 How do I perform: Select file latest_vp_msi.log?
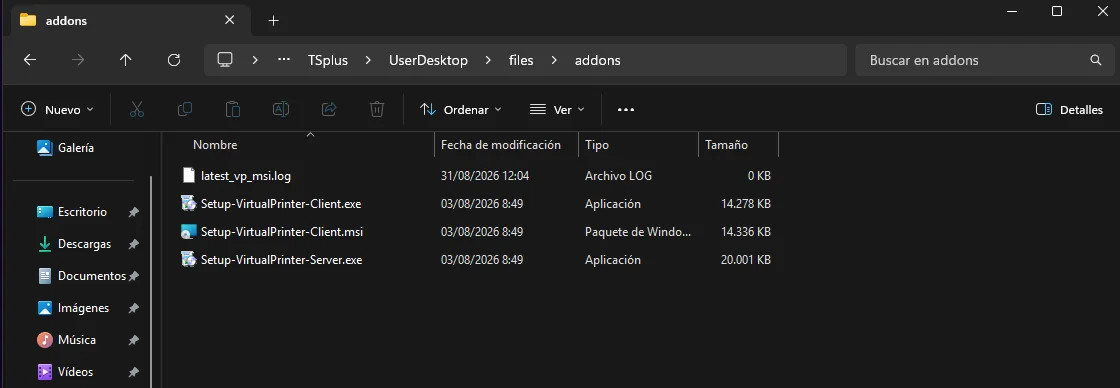click(x=246, y=175)
